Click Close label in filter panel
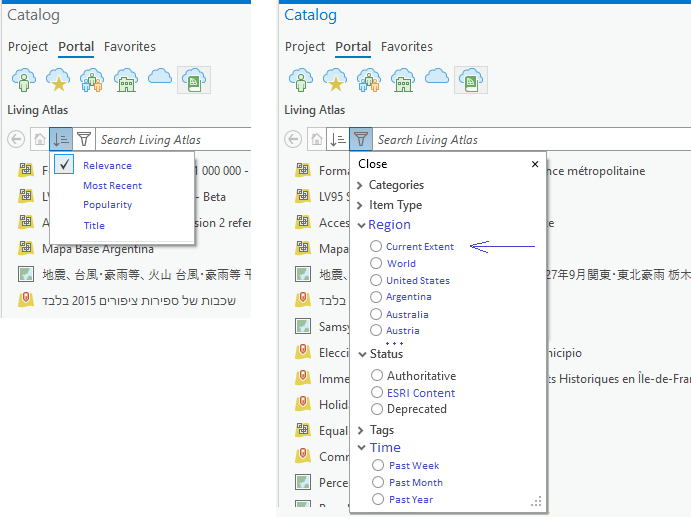The width and height of the screenshot is (691, 519). [x=372, y=164]
